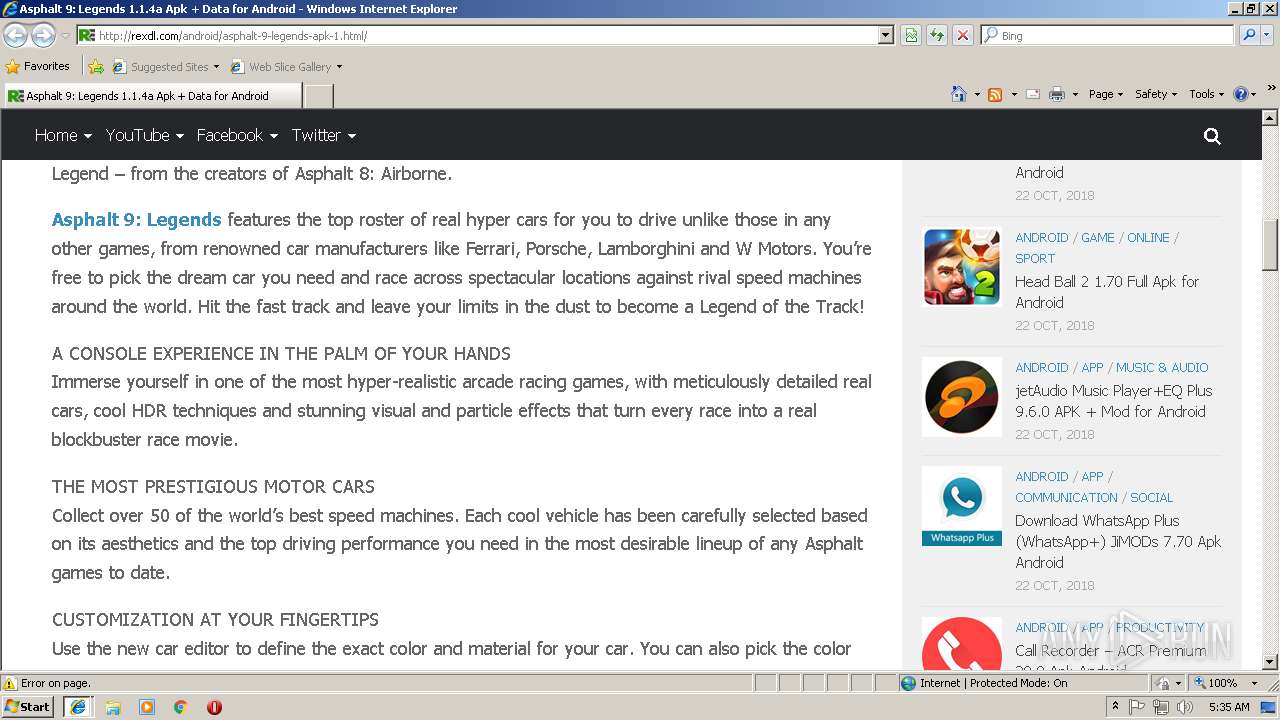Expand the Web Slice Gallery dropdown

(339, 67)
